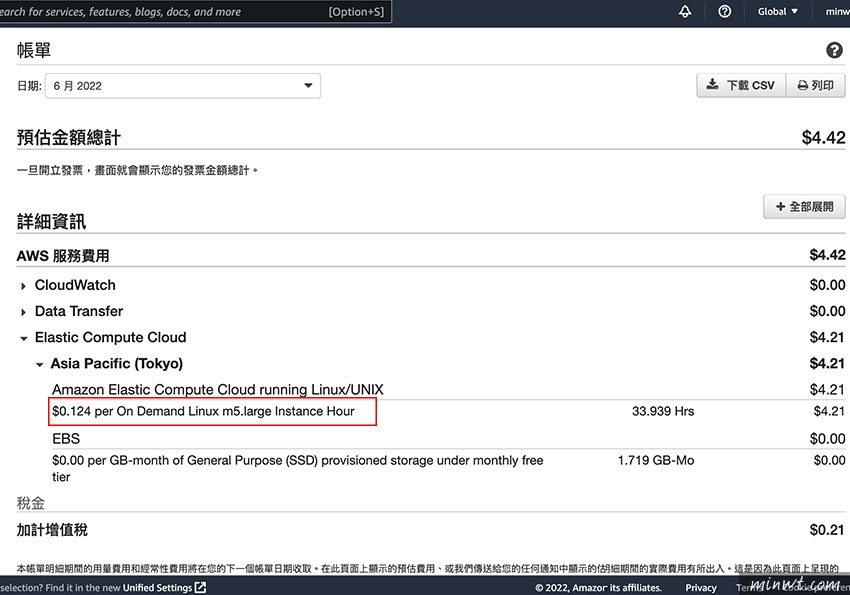
Task: Open the notifications bell icon
Action: pos(685,11)
